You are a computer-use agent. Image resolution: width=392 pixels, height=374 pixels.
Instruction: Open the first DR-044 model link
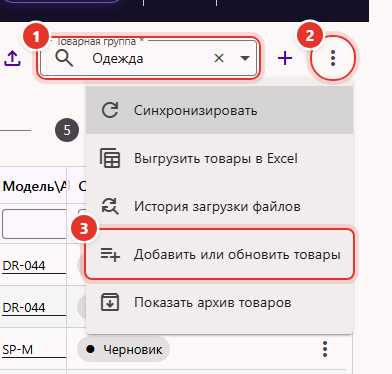[x=24, y=266]
